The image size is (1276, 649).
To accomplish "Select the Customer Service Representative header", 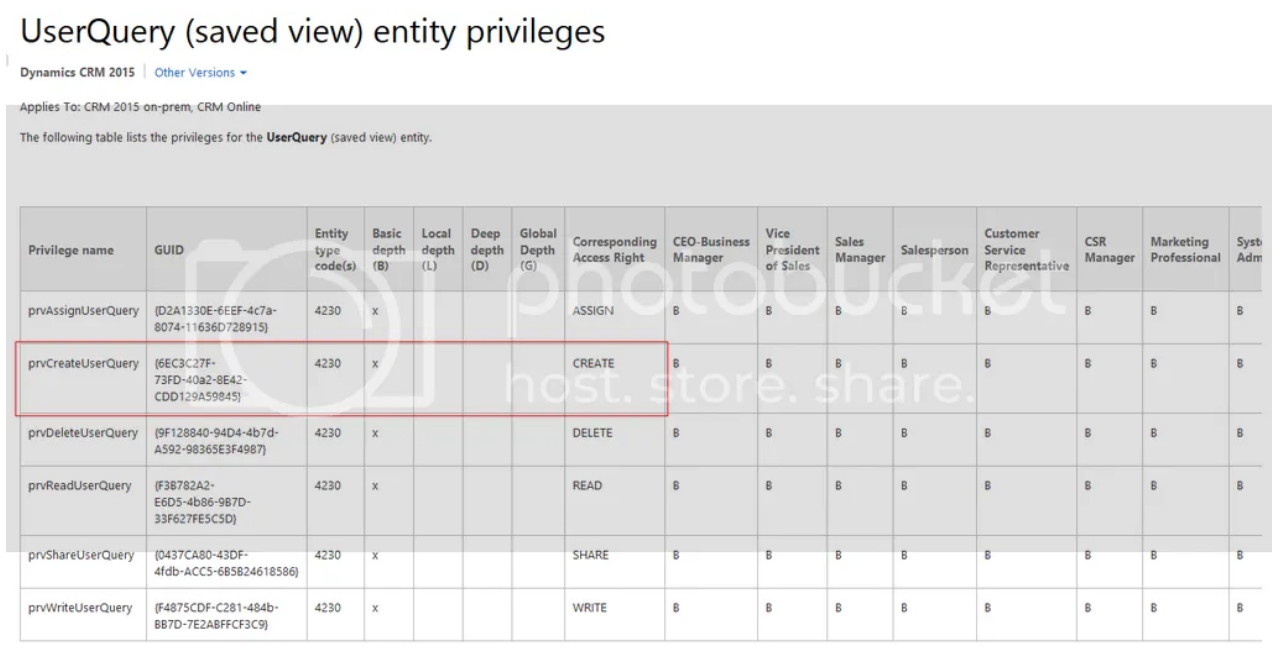I will click(1026, 250).
